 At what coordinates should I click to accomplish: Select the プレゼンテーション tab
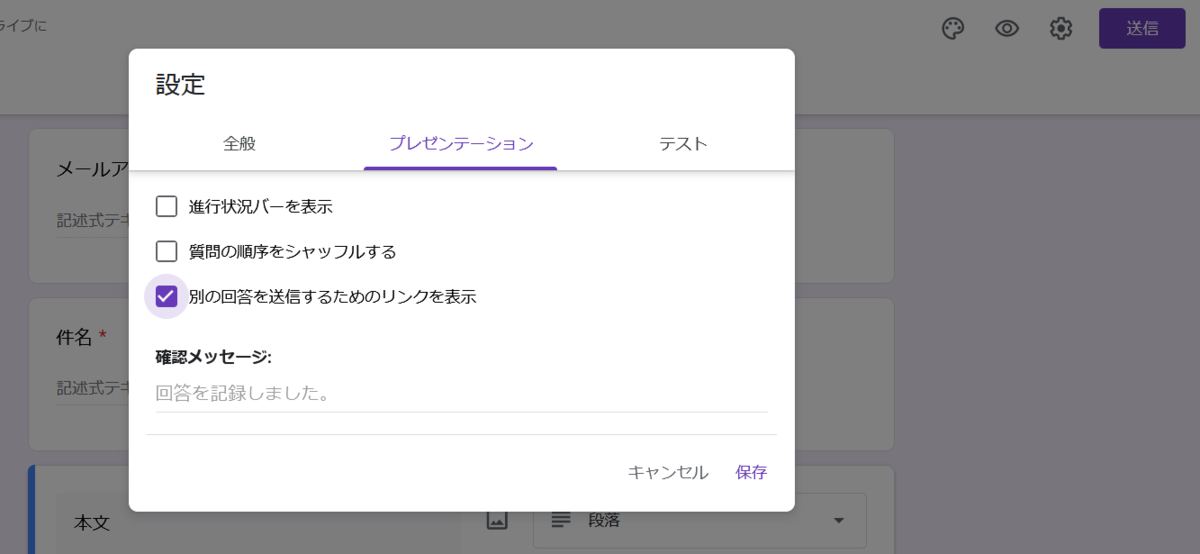461,143
